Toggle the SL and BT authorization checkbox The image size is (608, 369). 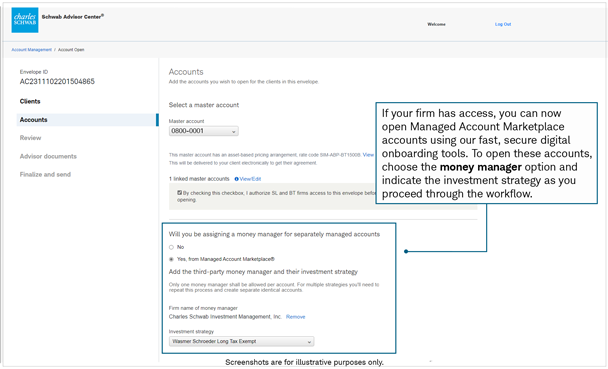click(x=180, y=193)
